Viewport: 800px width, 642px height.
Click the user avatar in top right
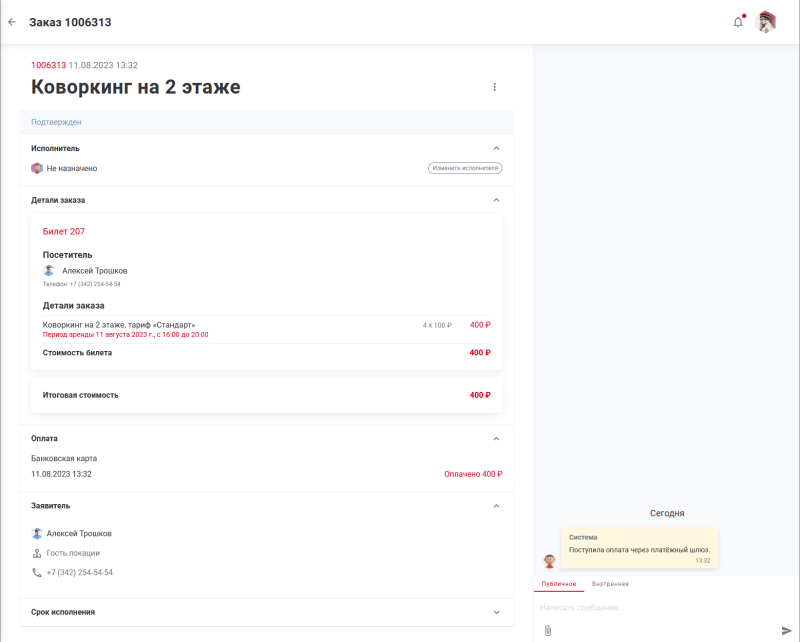[x=767, y=20]
